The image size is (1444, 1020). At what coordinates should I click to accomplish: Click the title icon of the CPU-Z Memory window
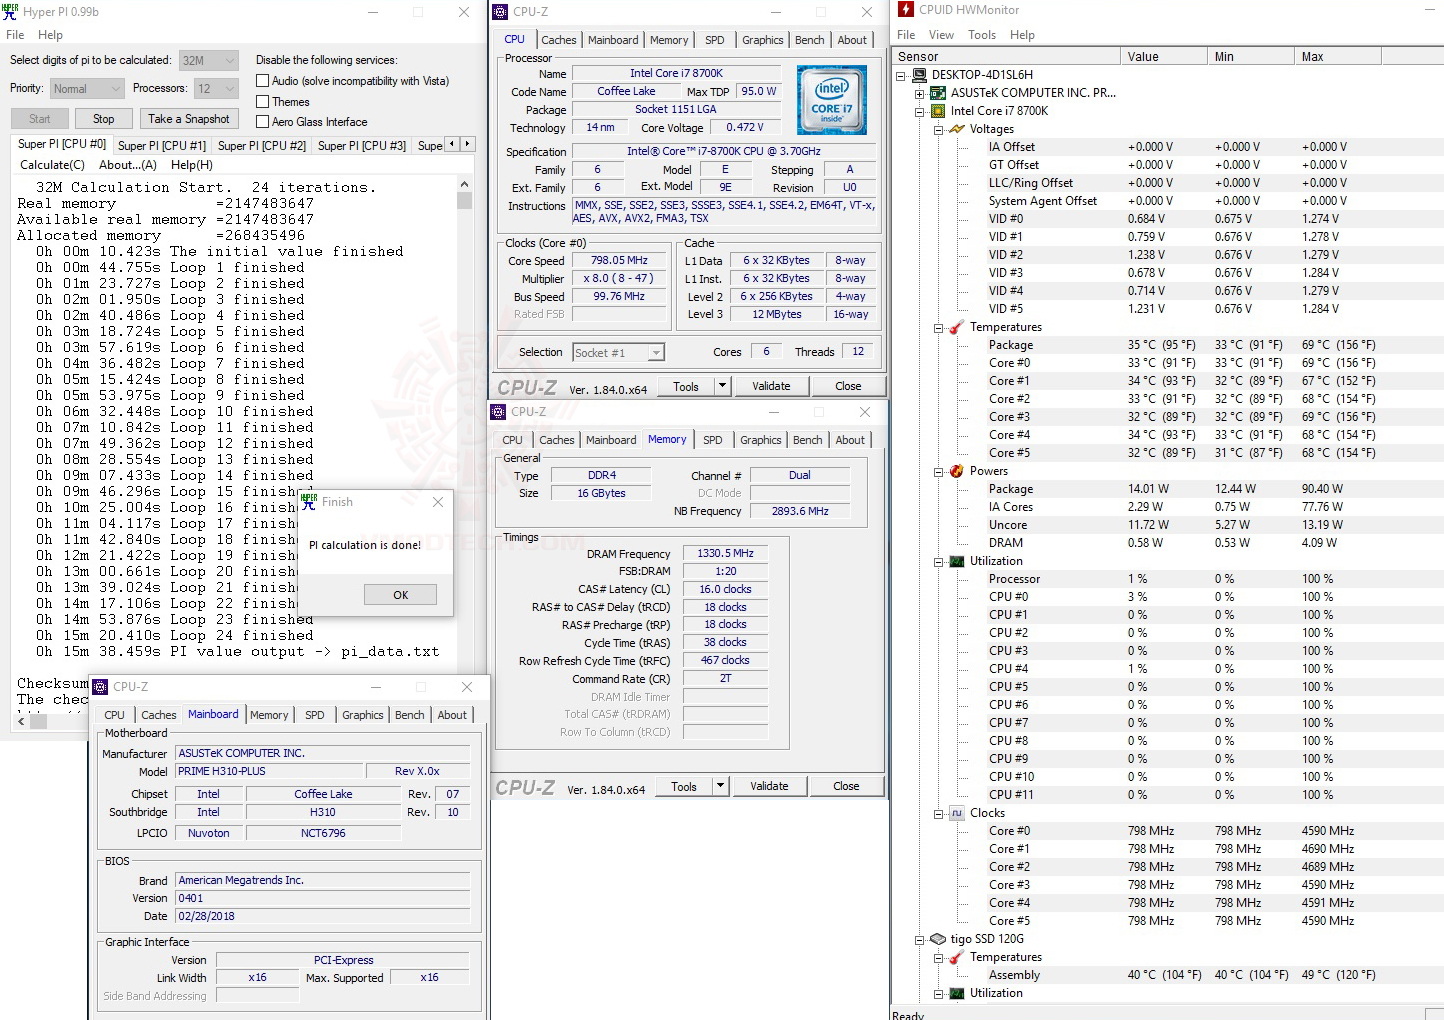point(498,412)
